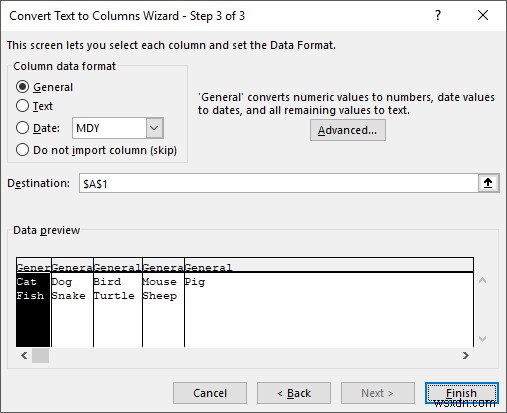Click the preview scroll up arrow
This screenshot has height=413, width=507.
482,280
